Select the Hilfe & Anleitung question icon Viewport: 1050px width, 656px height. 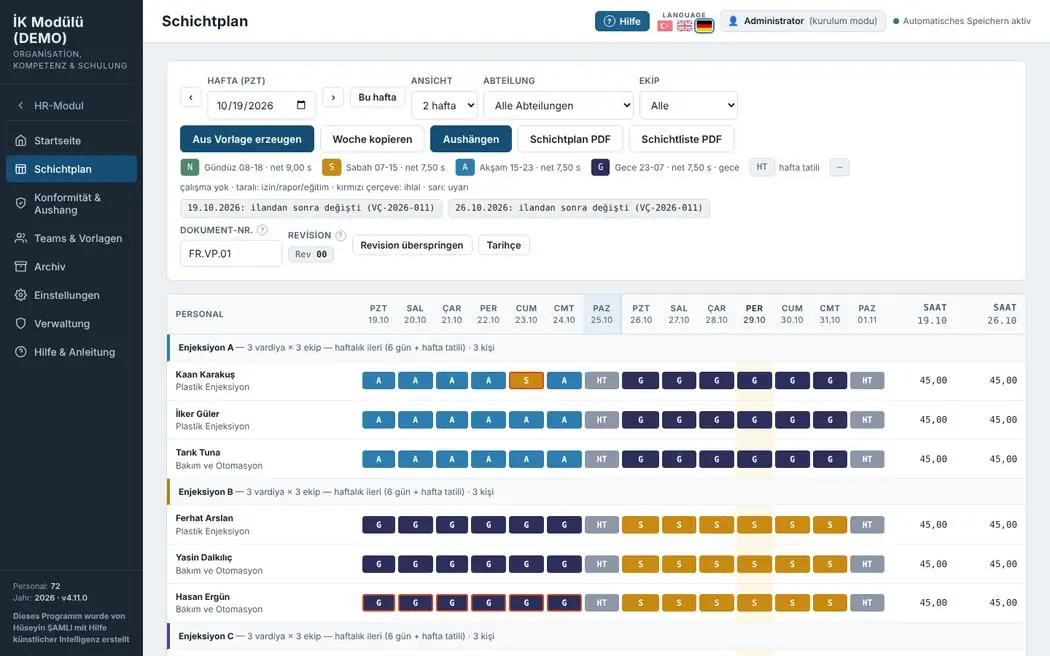pyautogui.click(x=21, y=352)
